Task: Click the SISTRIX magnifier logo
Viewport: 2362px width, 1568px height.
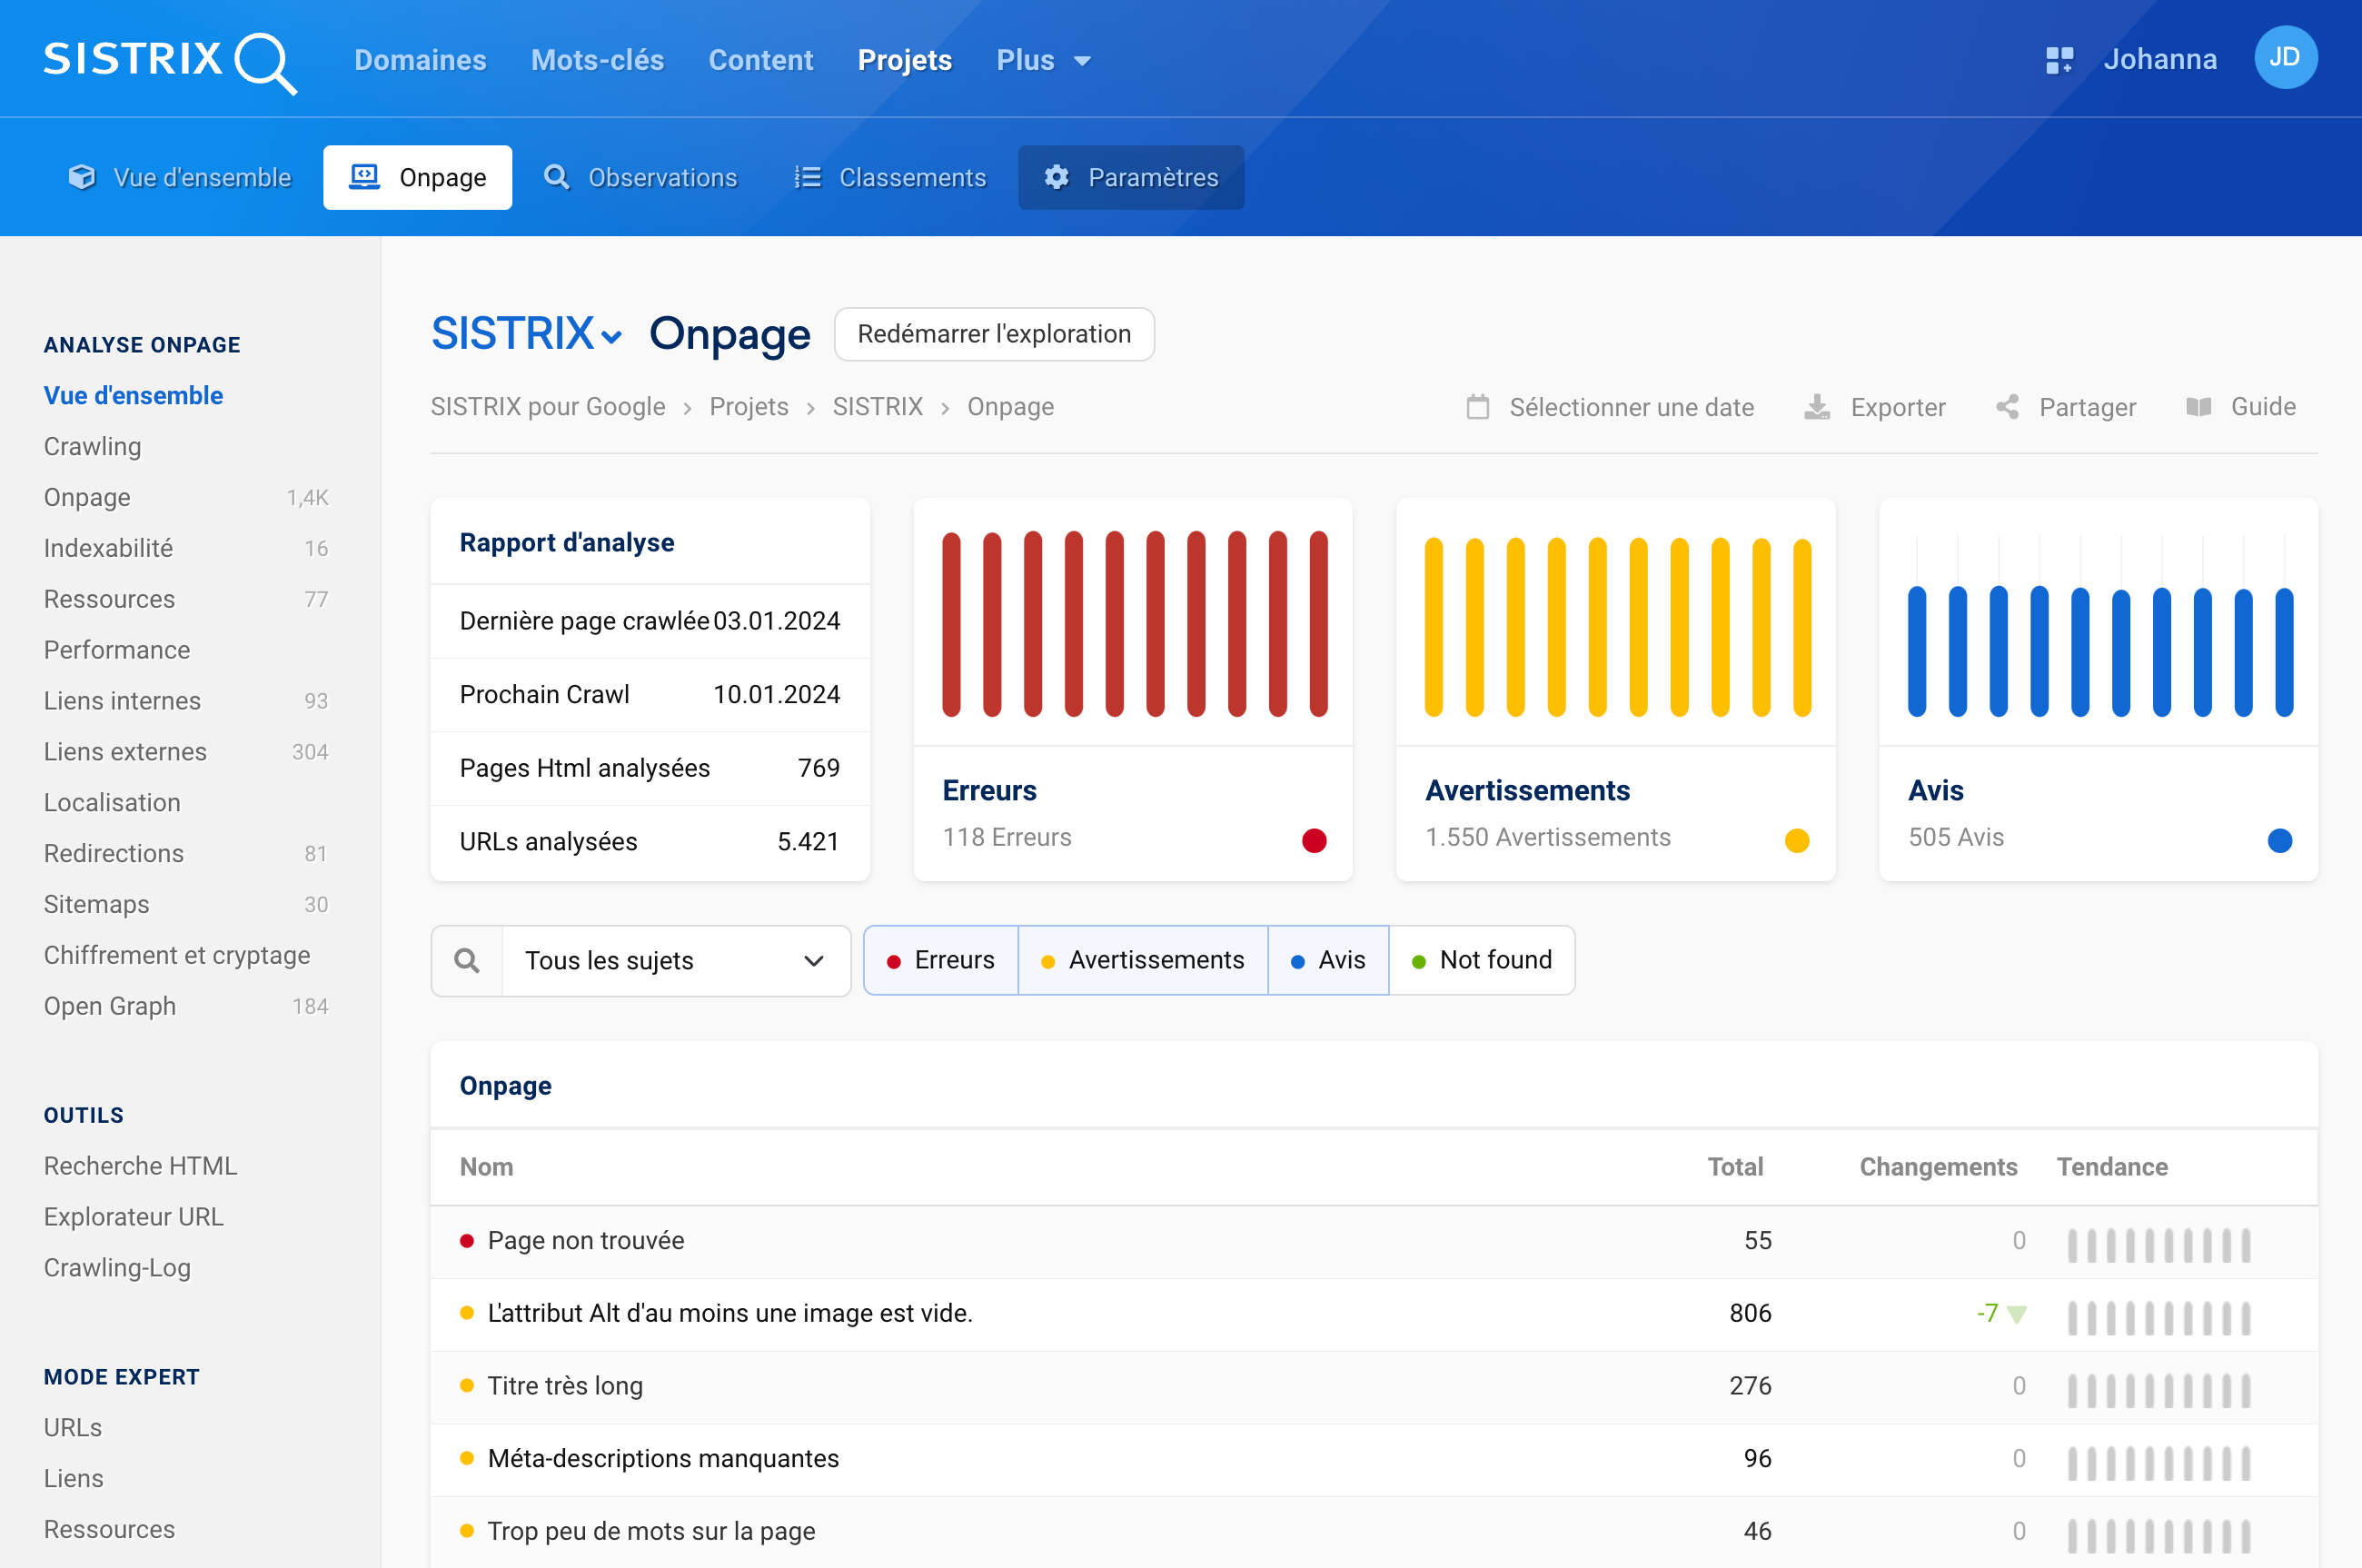Action: pyautogui.click(x=170, y=62)
